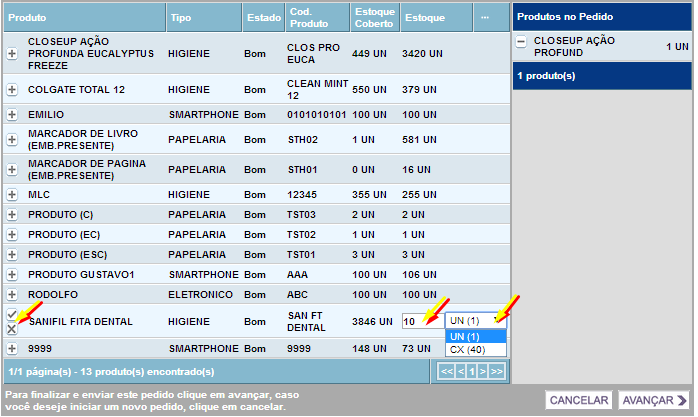Click the COLGATE TOTAL 12 product name
The image size is (698, 417).
click(76, 89)
